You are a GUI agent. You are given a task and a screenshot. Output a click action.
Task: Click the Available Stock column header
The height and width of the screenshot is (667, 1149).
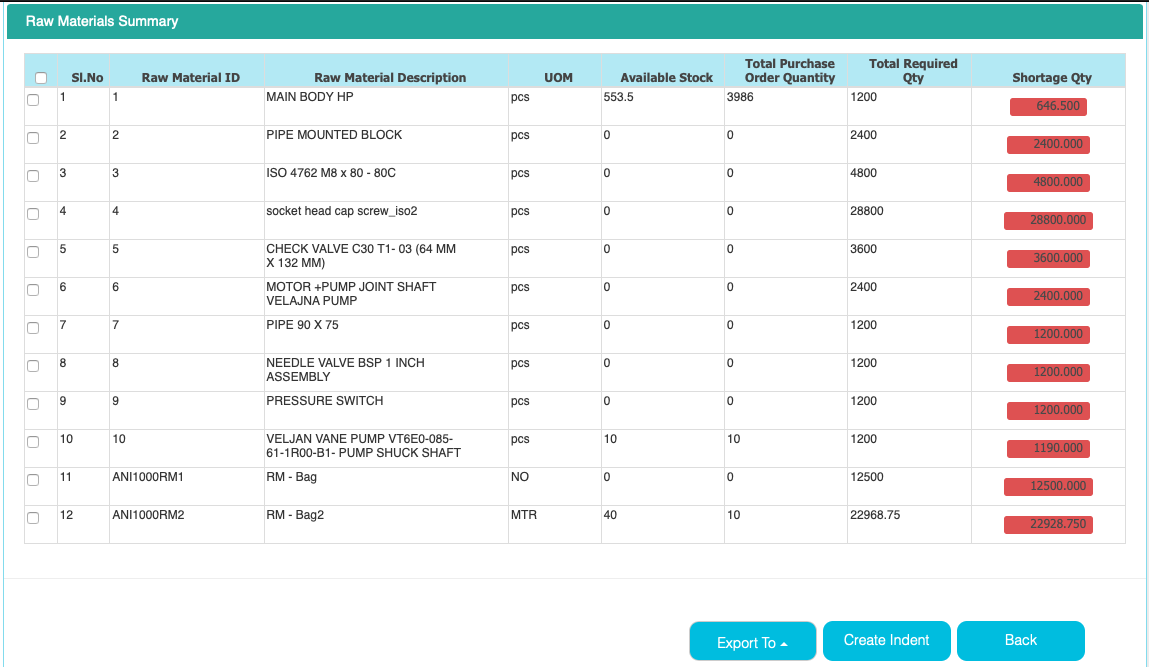point(666,78)
